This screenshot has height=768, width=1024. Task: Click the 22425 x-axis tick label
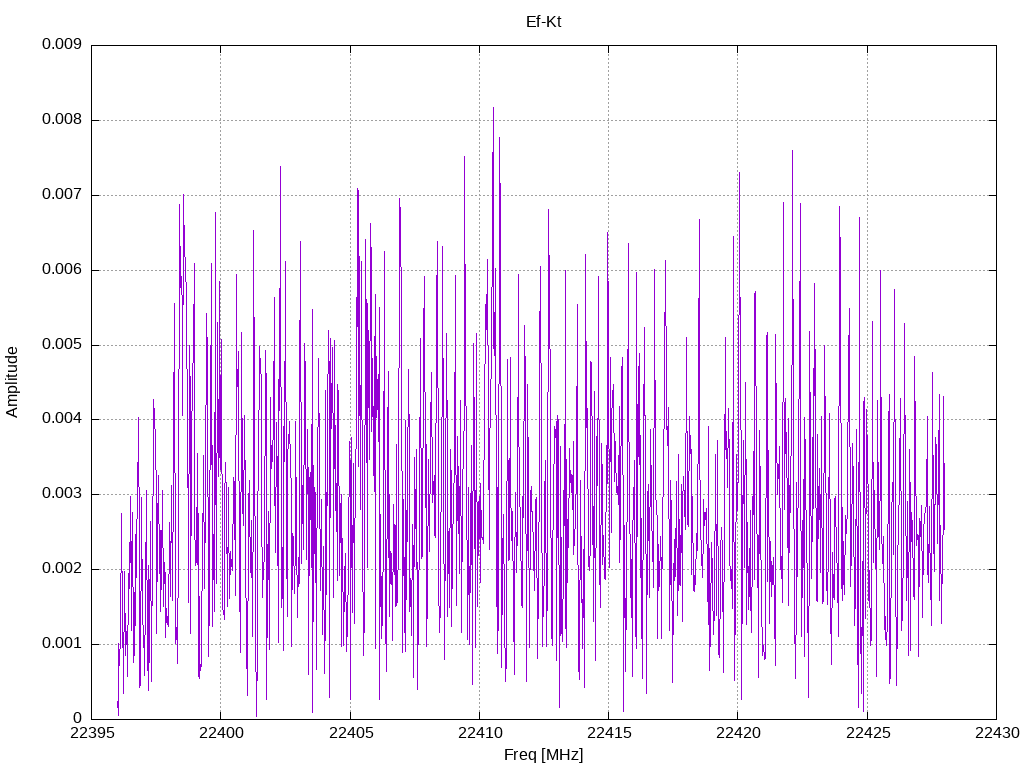[x=867, y=733]
